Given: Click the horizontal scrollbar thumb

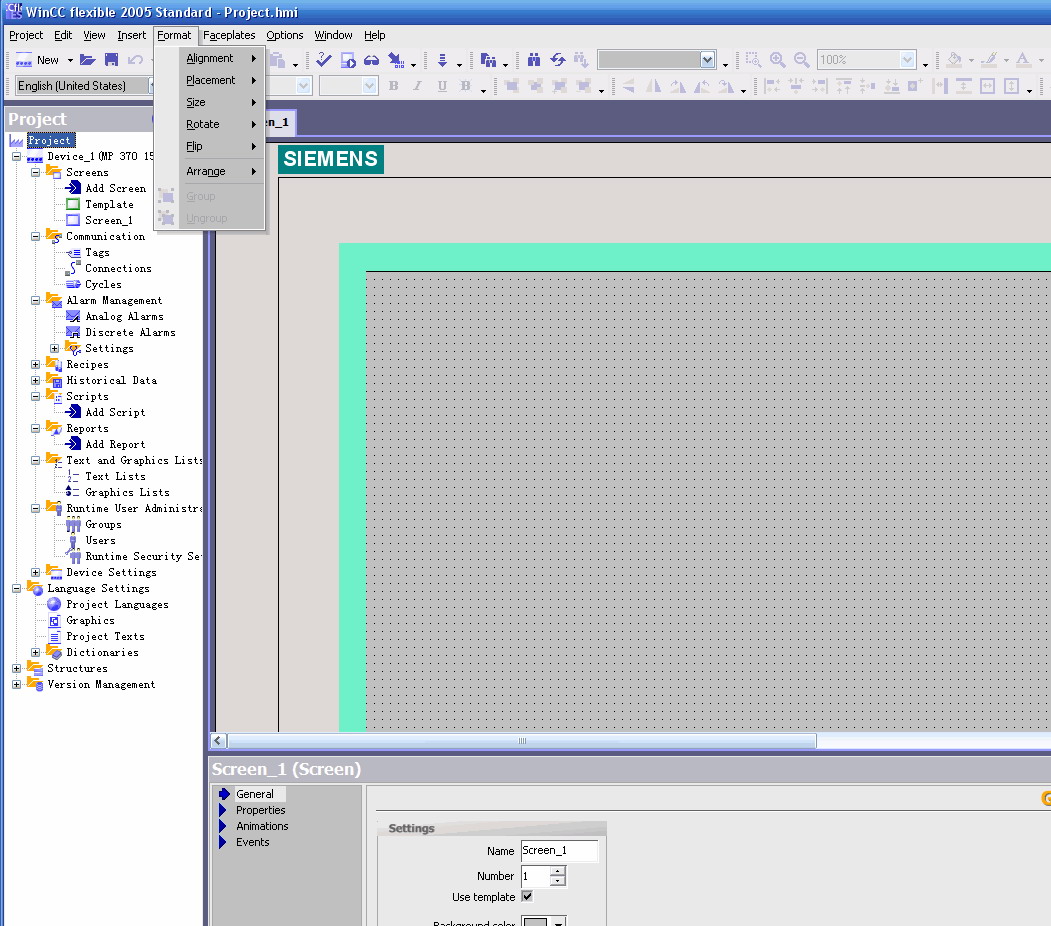Looking at the screenshot, I should [x=522, y=741].
